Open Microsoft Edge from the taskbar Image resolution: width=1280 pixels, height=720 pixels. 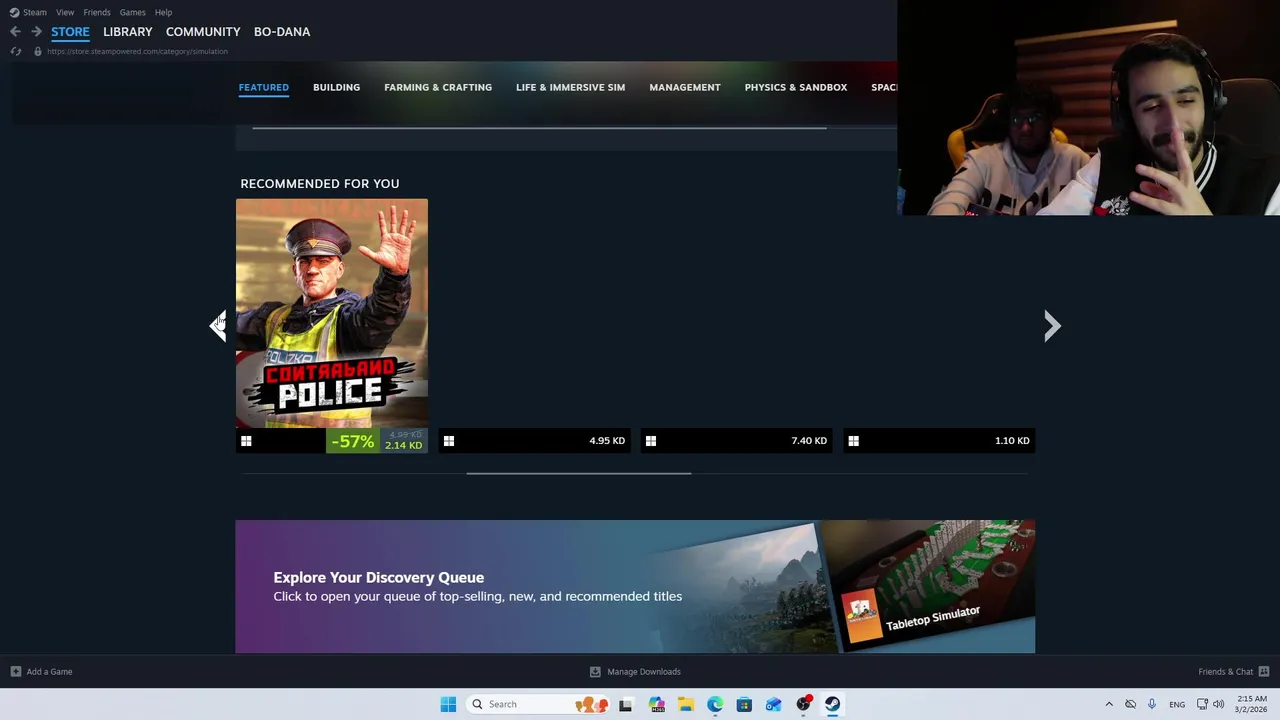[715, 704]
